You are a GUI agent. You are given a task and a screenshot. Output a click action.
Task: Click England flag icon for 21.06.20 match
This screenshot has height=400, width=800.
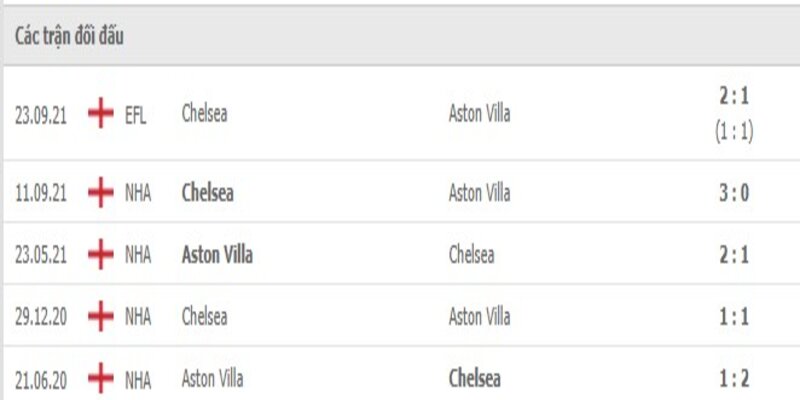[101, 379]
